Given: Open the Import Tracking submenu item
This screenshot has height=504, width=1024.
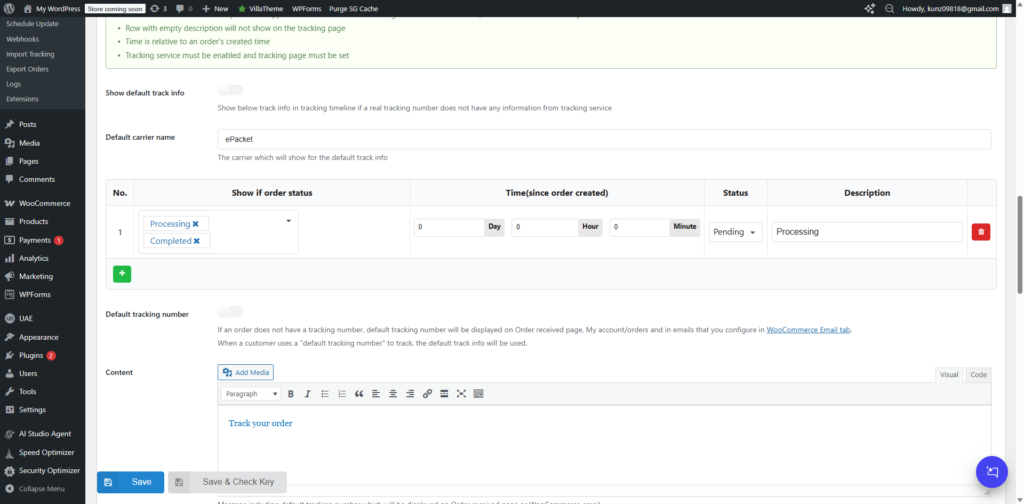Looking at the screenshot, I should 30,54.
